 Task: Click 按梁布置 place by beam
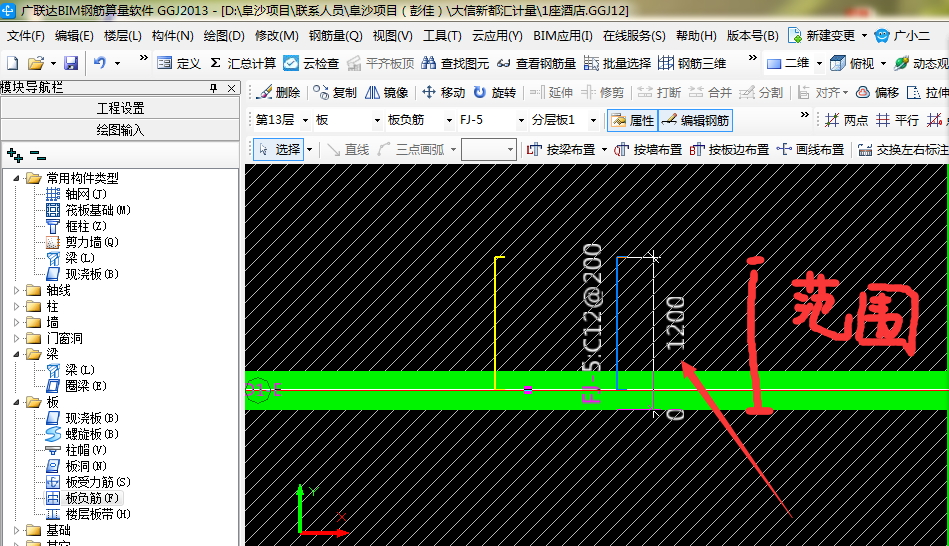pyautogui.click(x=562, y=150)
